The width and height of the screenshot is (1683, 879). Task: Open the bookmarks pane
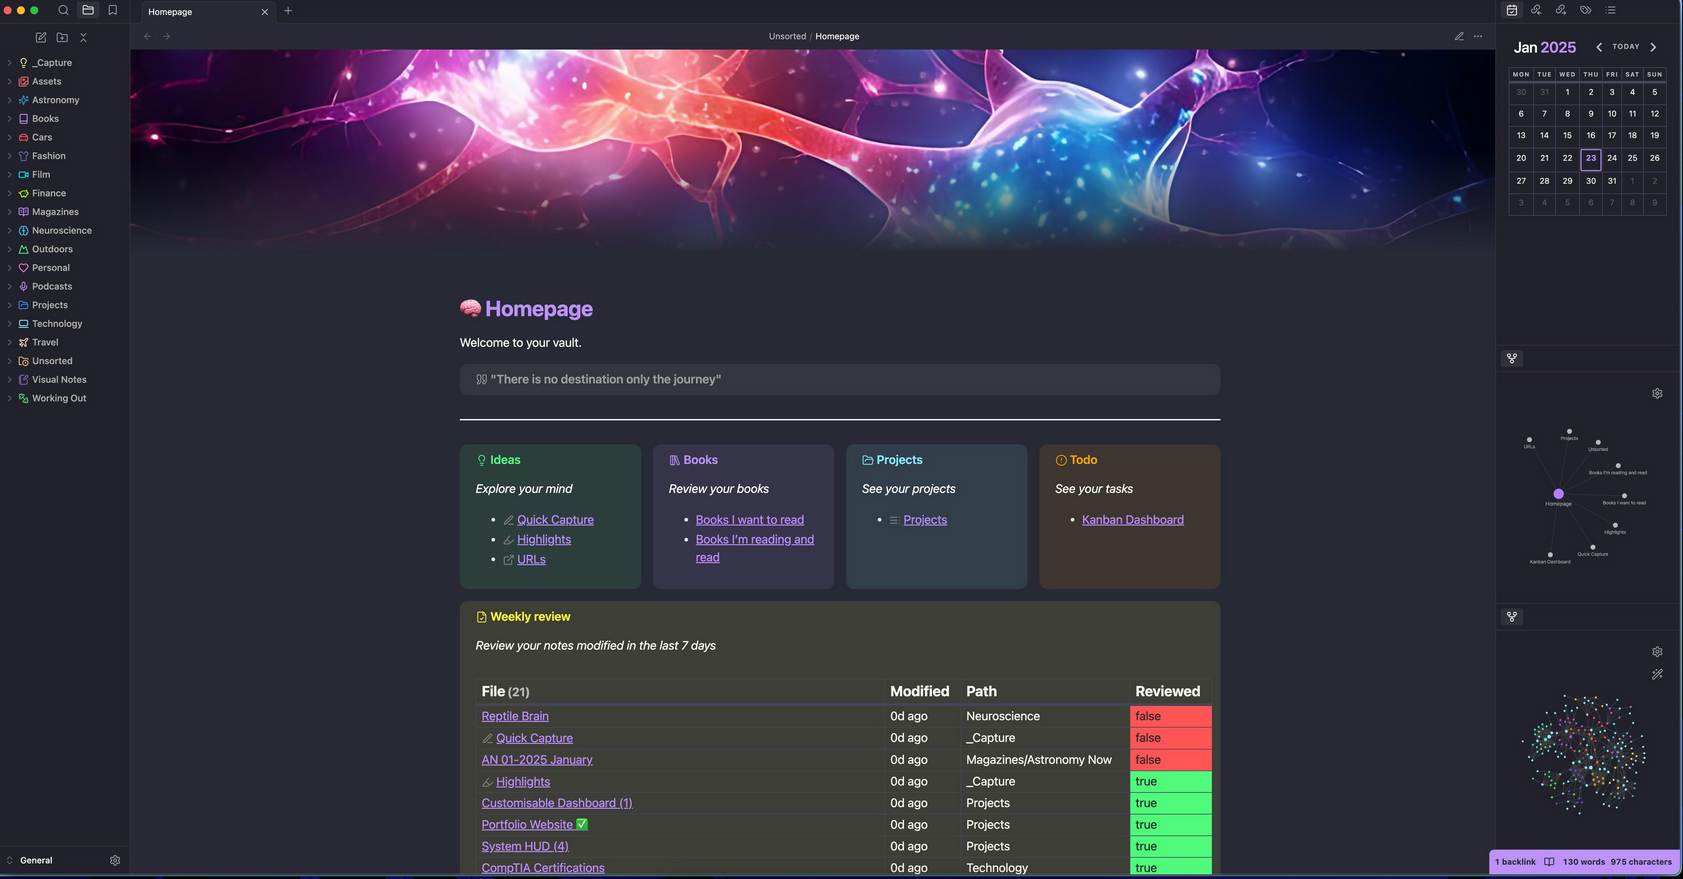(x=112, y=11)
